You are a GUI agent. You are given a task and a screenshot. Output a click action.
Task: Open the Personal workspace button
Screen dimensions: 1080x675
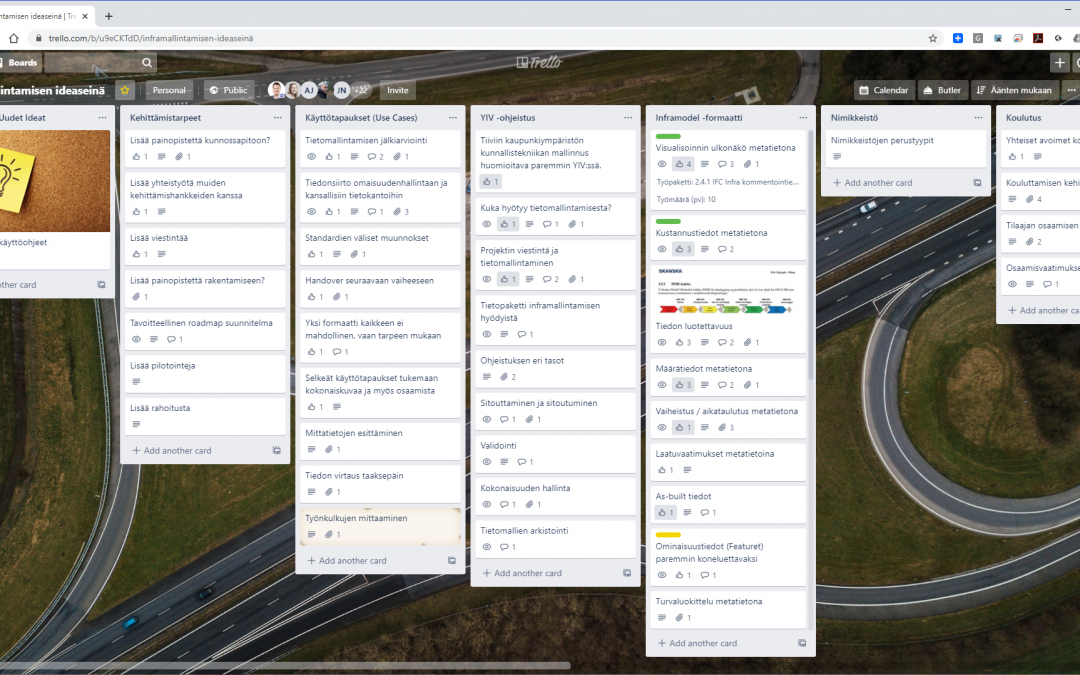(169, 90)
